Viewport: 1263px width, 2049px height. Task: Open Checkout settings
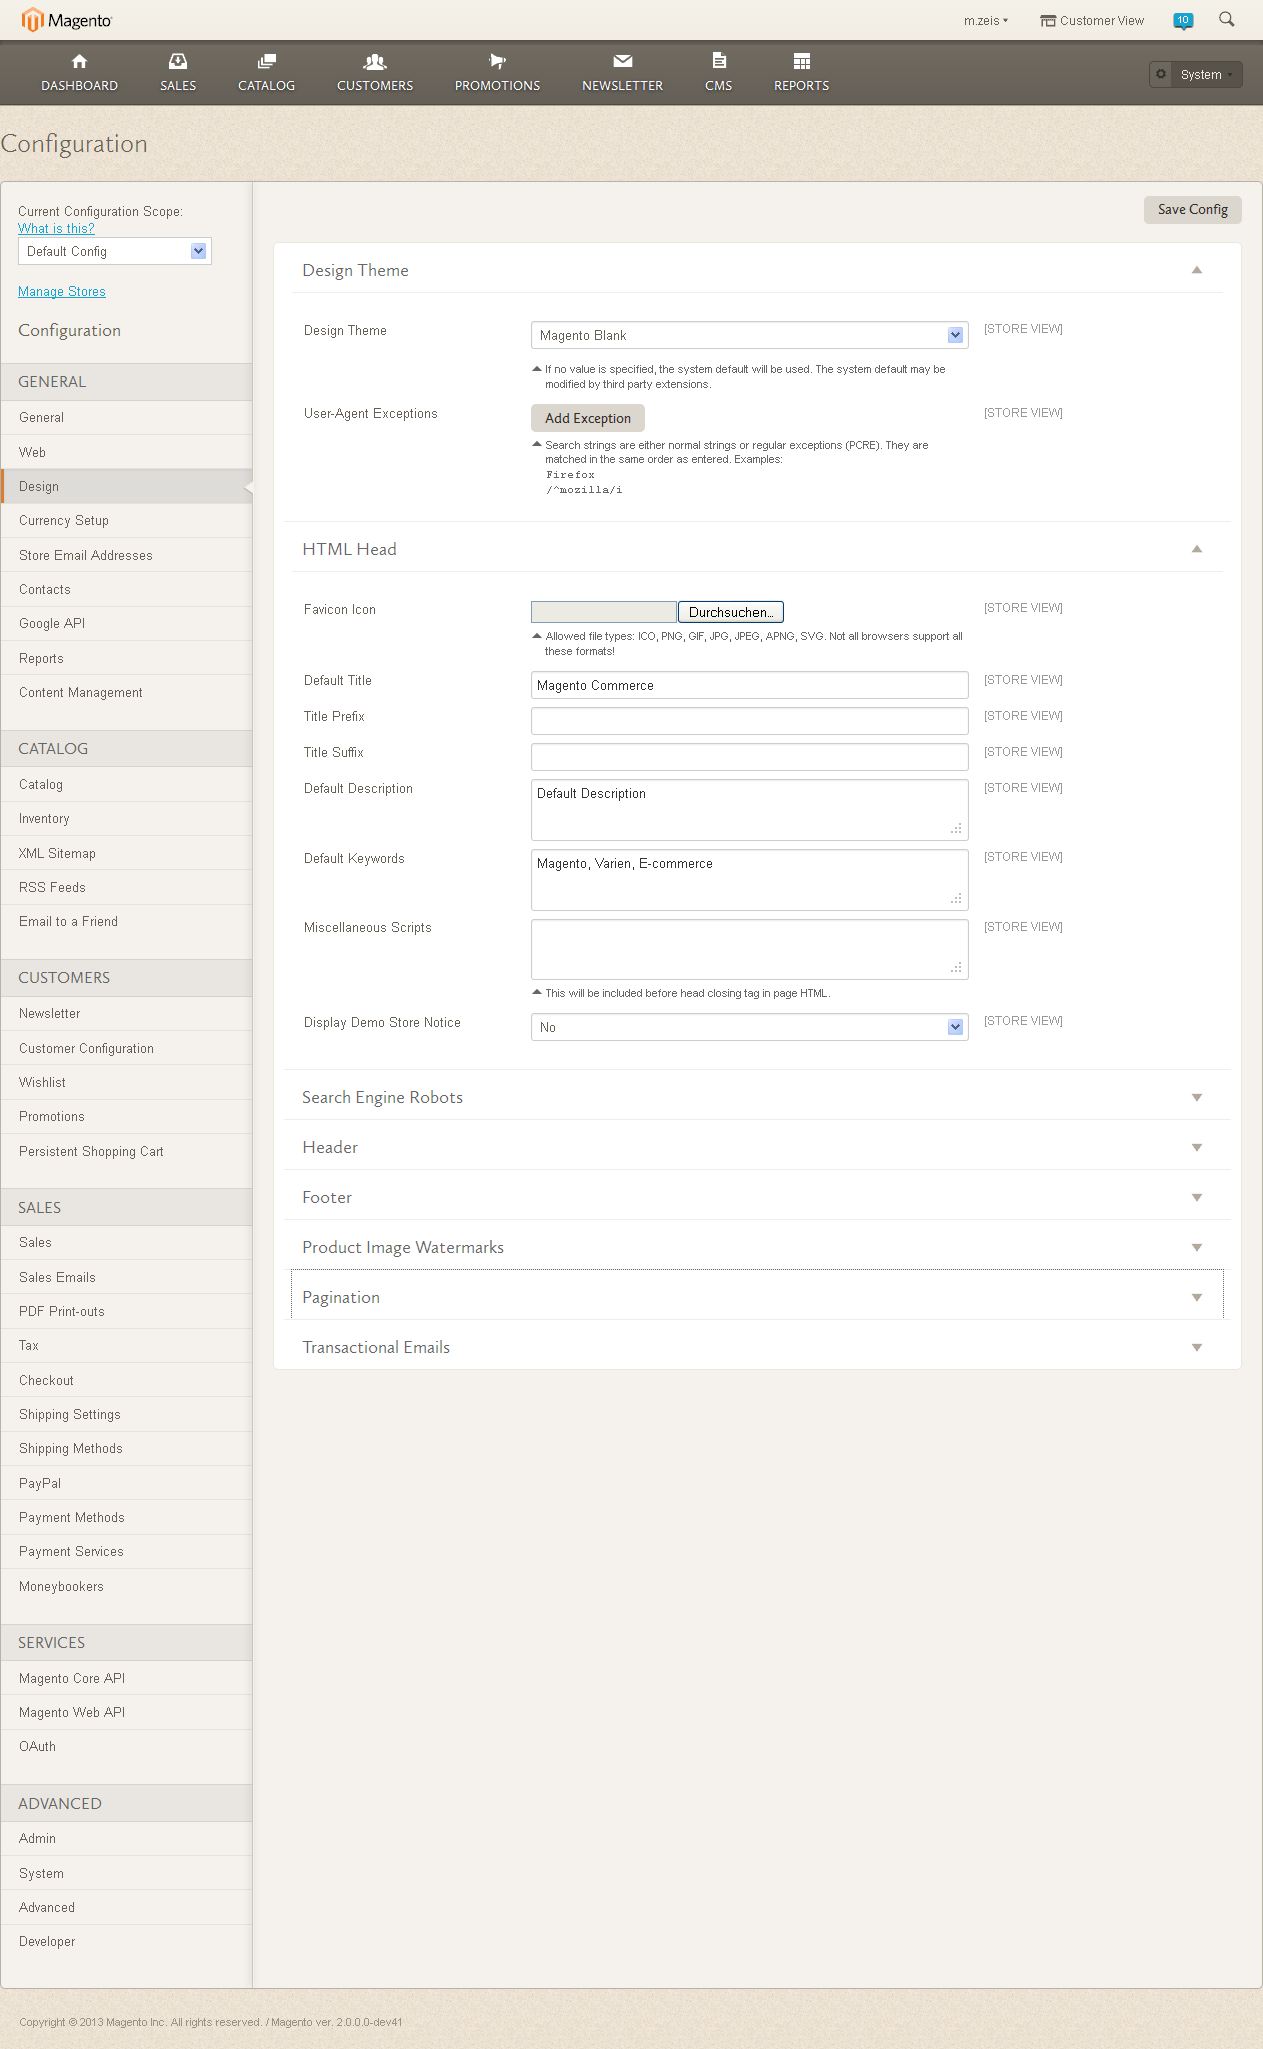[x=126, y=1380]
